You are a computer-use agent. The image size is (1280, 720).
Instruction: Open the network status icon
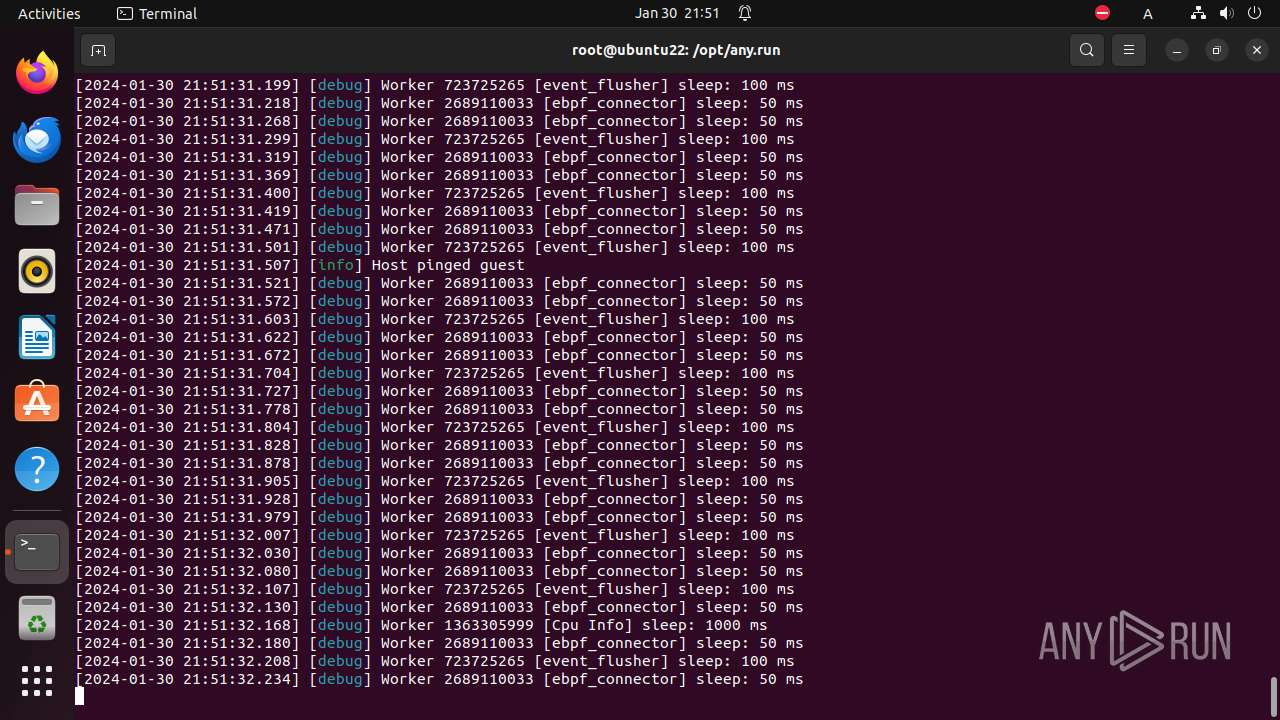(1198, 13)
